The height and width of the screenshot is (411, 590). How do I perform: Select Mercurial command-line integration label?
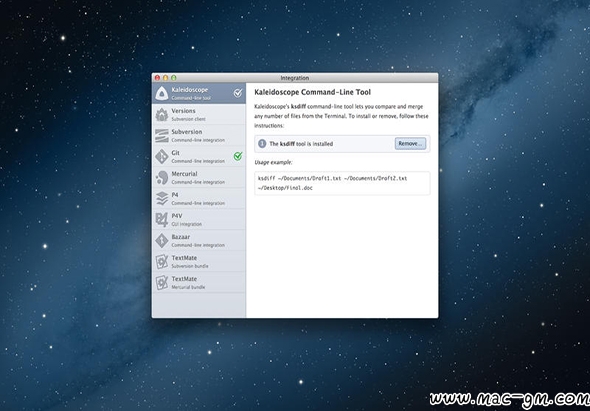pos(198,178)
